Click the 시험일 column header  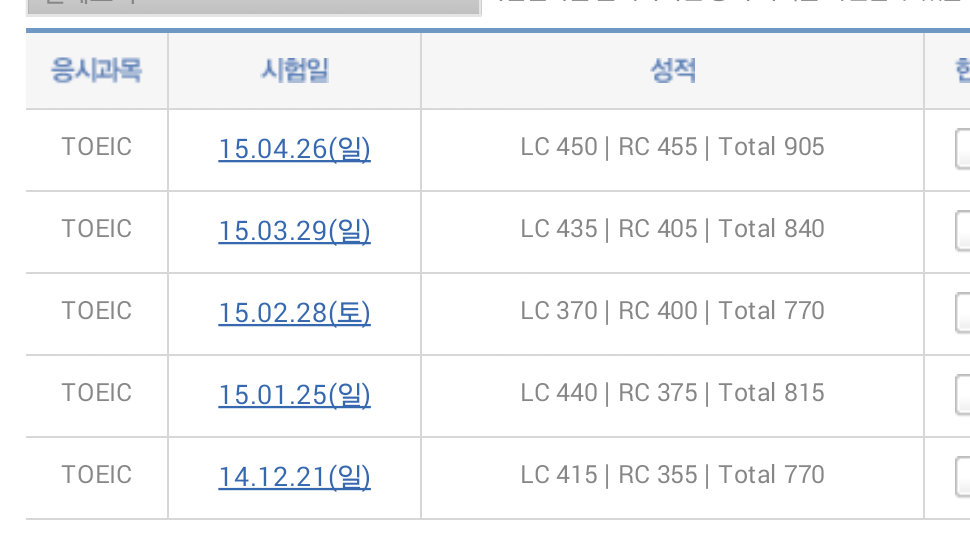click(x=294, y=71)
